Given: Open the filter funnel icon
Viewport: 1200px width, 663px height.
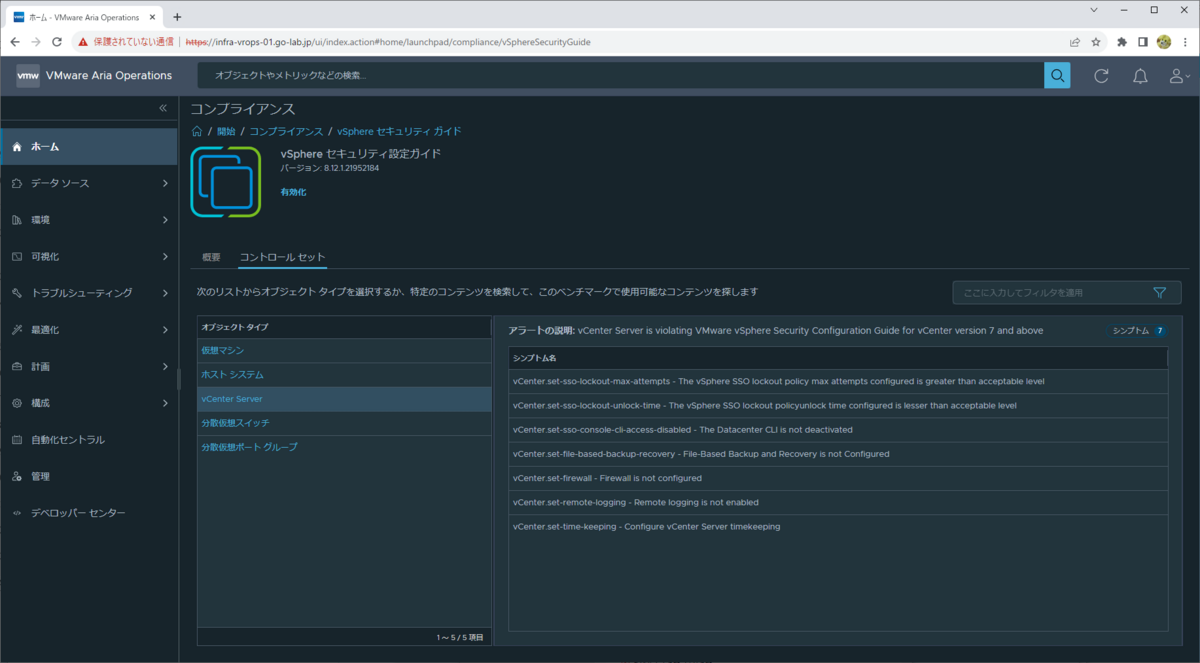Looking at the screenshot, I should point(1159,292).
